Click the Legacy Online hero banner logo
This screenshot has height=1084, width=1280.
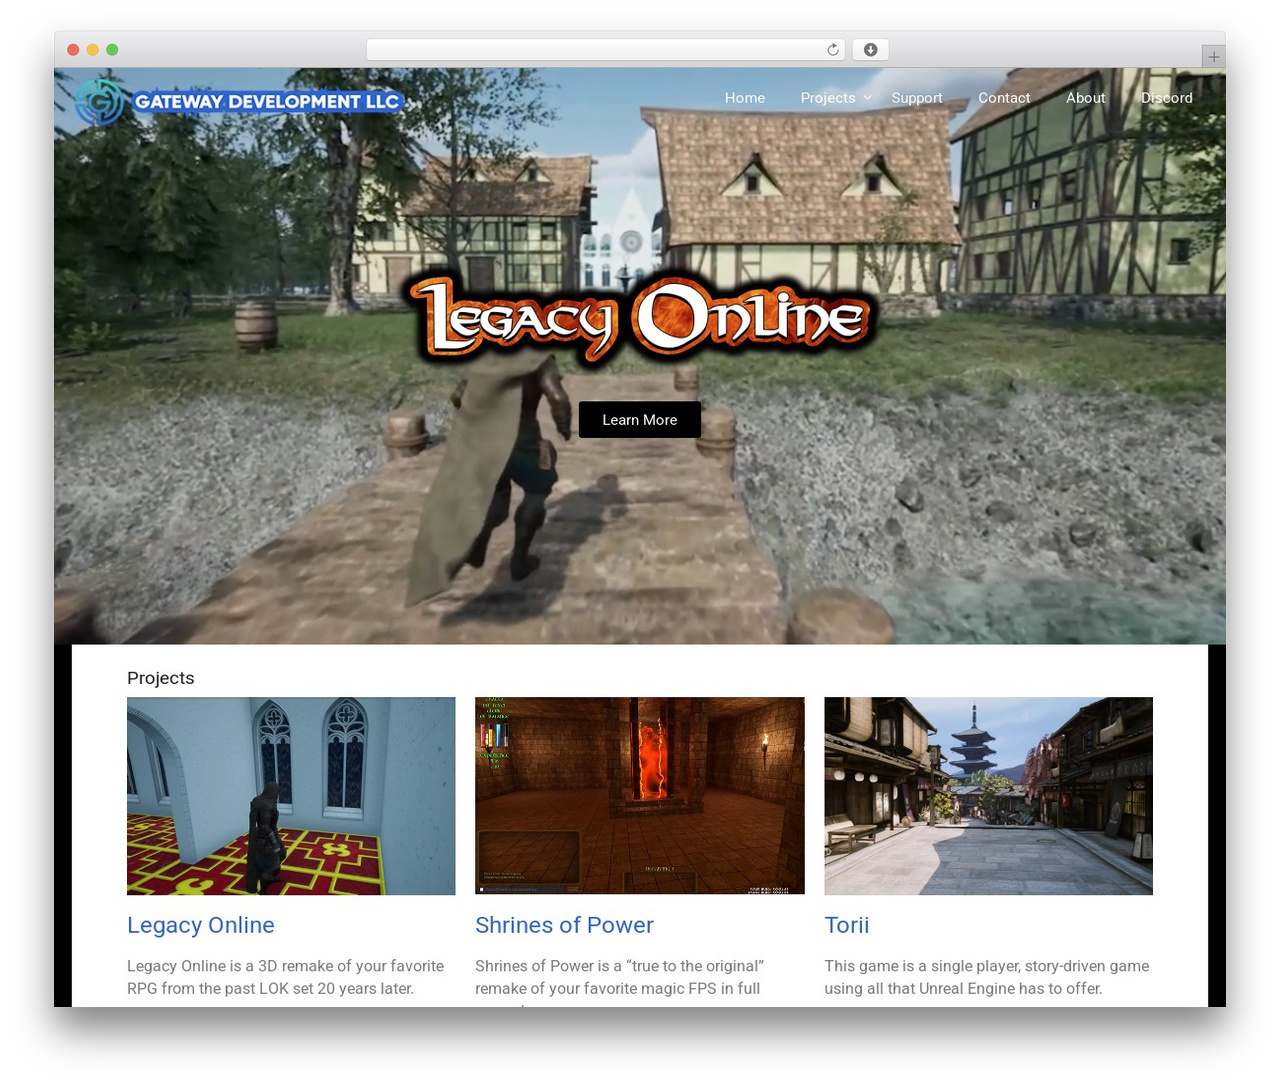(640, 318)
